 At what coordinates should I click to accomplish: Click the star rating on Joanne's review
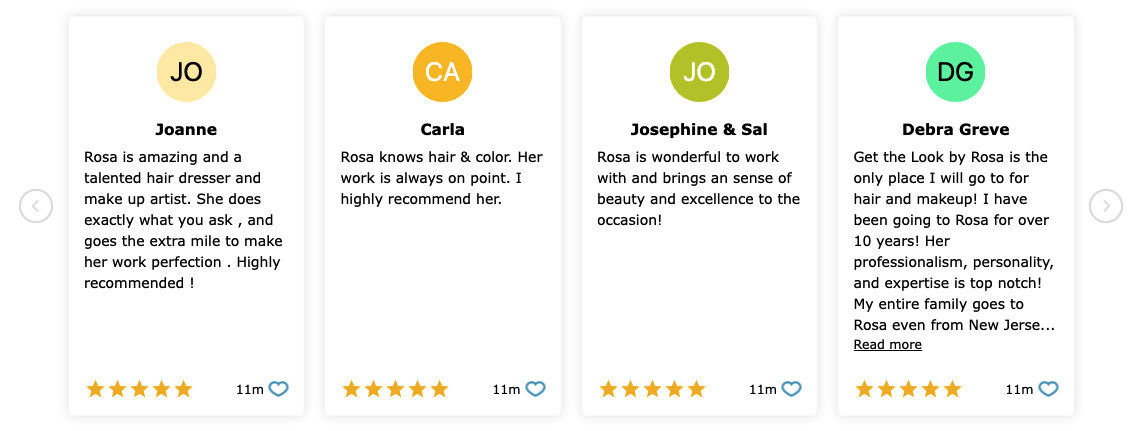139,390
